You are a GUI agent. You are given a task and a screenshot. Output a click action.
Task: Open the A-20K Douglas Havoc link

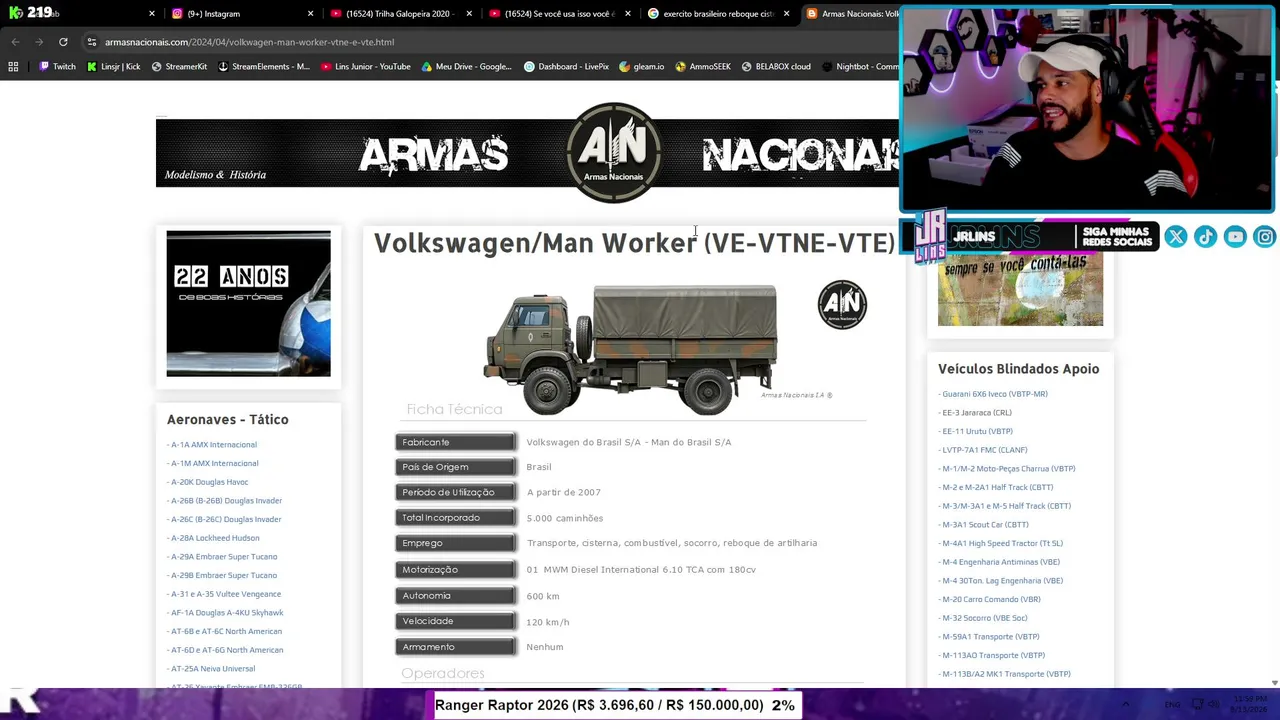(x=208, y=482)
